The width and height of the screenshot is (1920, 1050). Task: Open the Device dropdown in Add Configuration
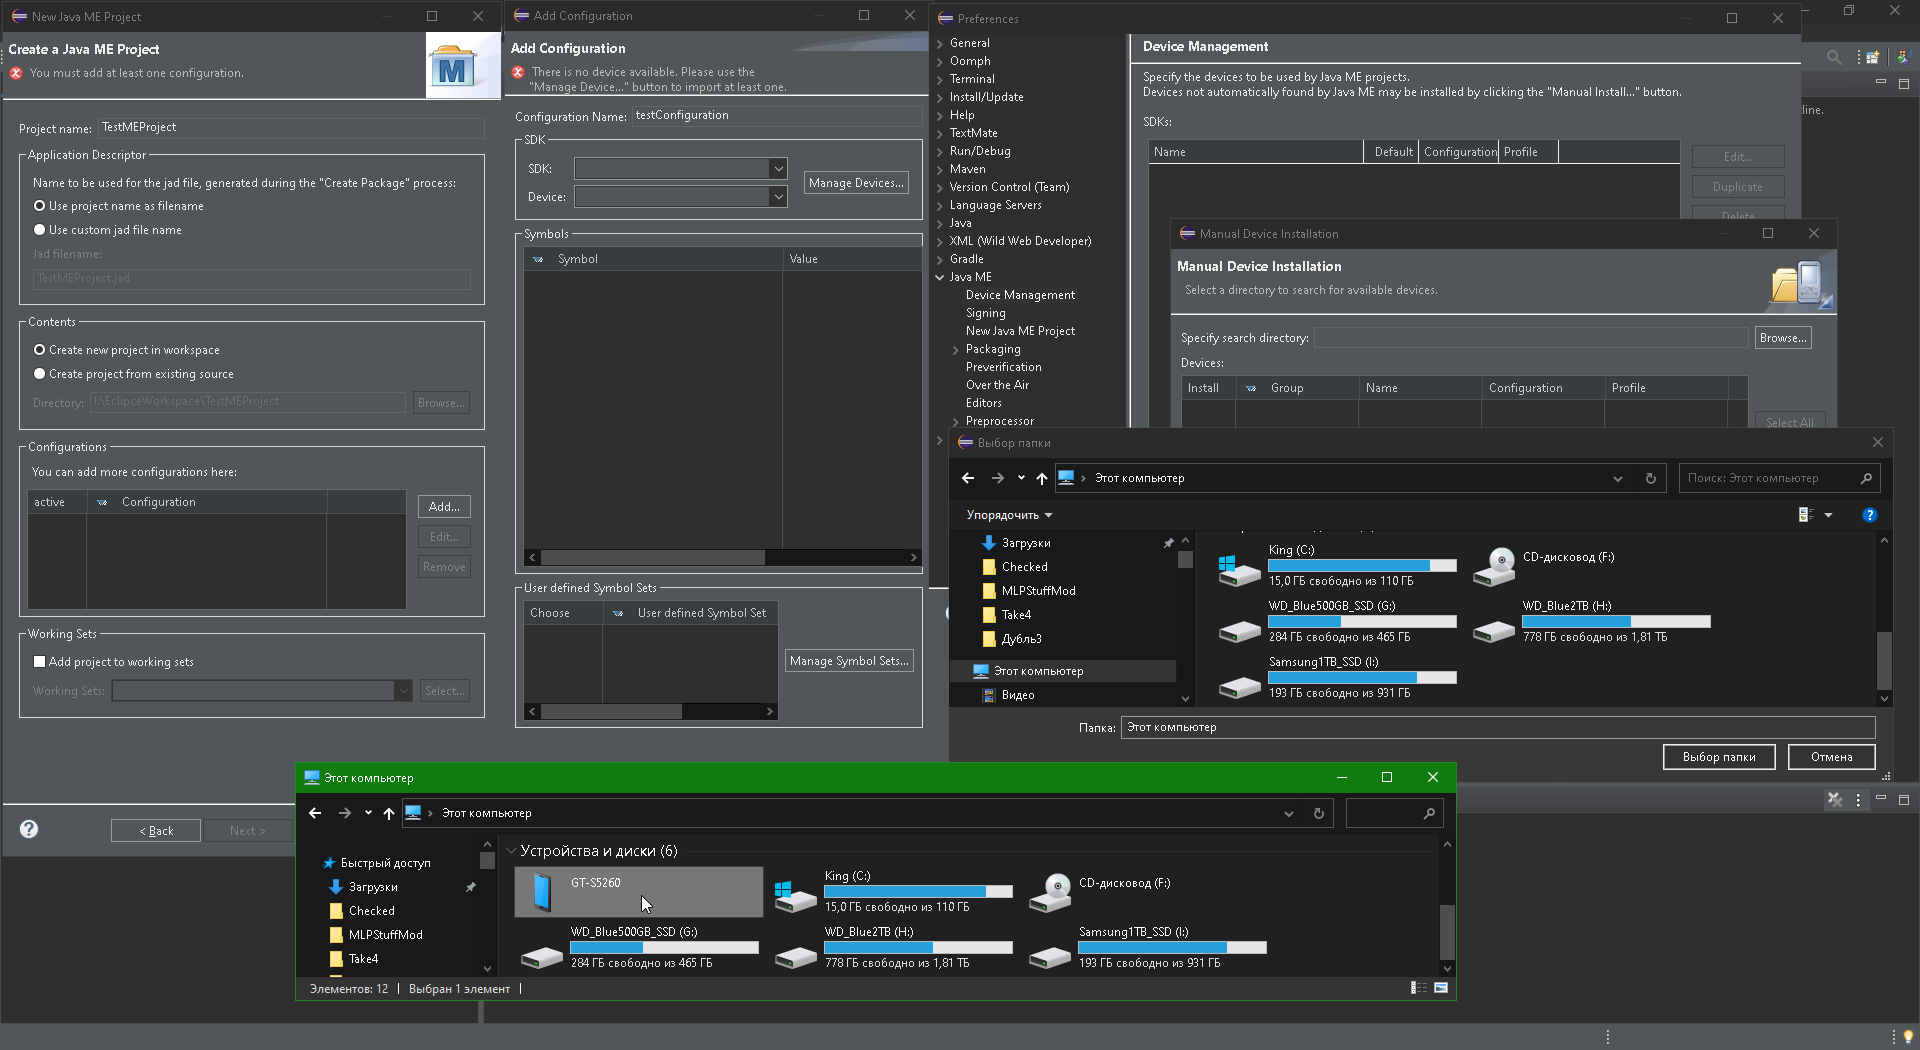pyautogui.click(x=778, y=197)
